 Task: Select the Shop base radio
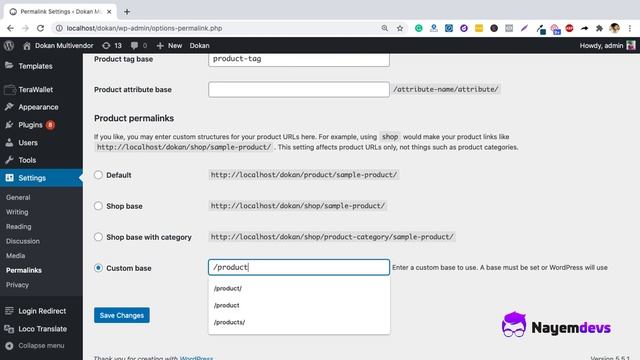[98, 206]
